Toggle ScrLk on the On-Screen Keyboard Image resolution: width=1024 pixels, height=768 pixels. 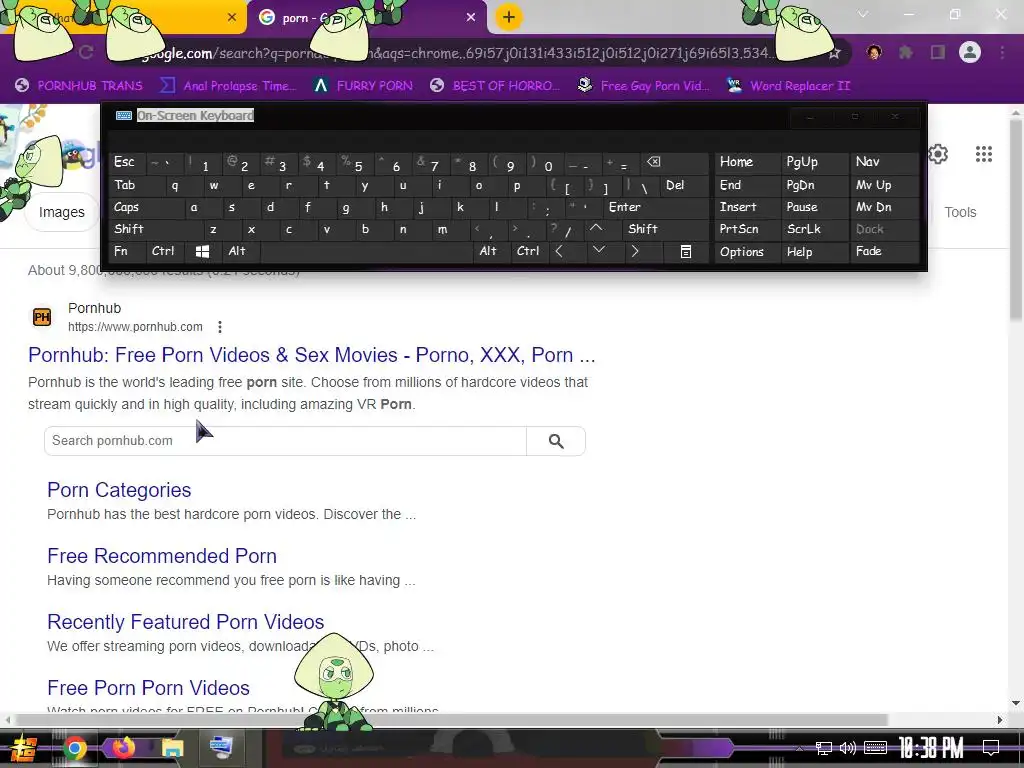(814, 229)
